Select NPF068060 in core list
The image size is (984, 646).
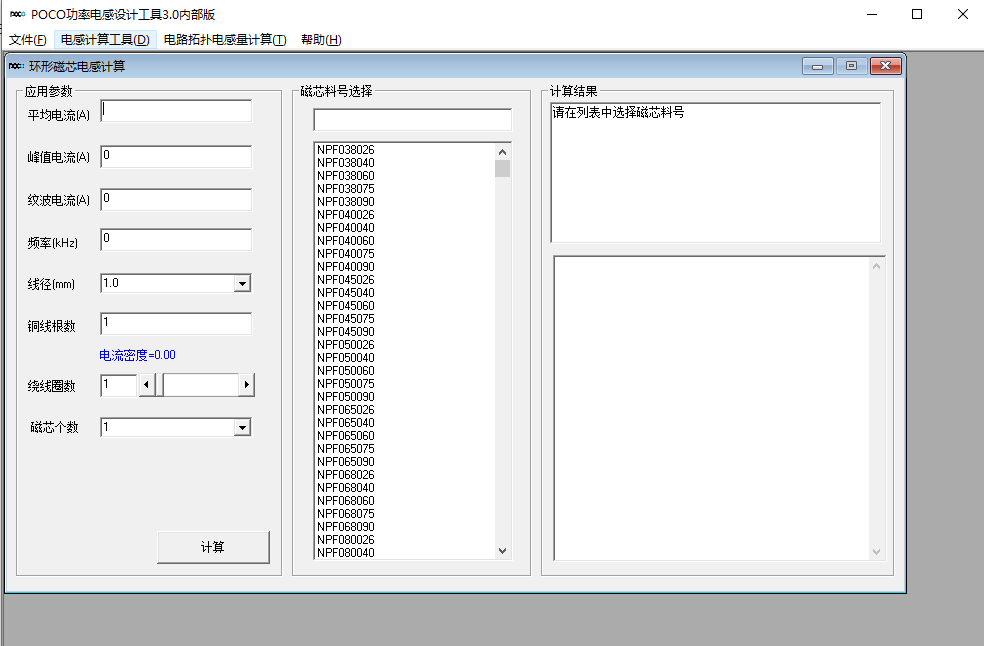tap(405, 500)
